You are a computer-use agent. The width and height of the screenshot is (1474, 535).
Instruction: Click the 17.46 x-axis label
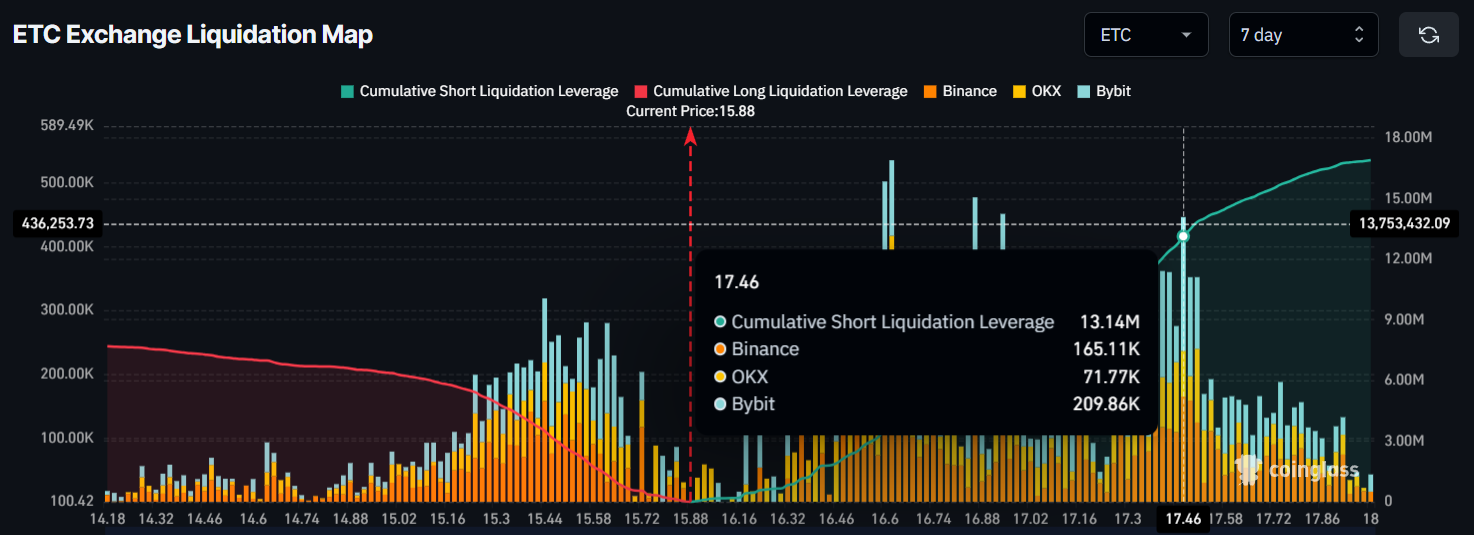1183,519
